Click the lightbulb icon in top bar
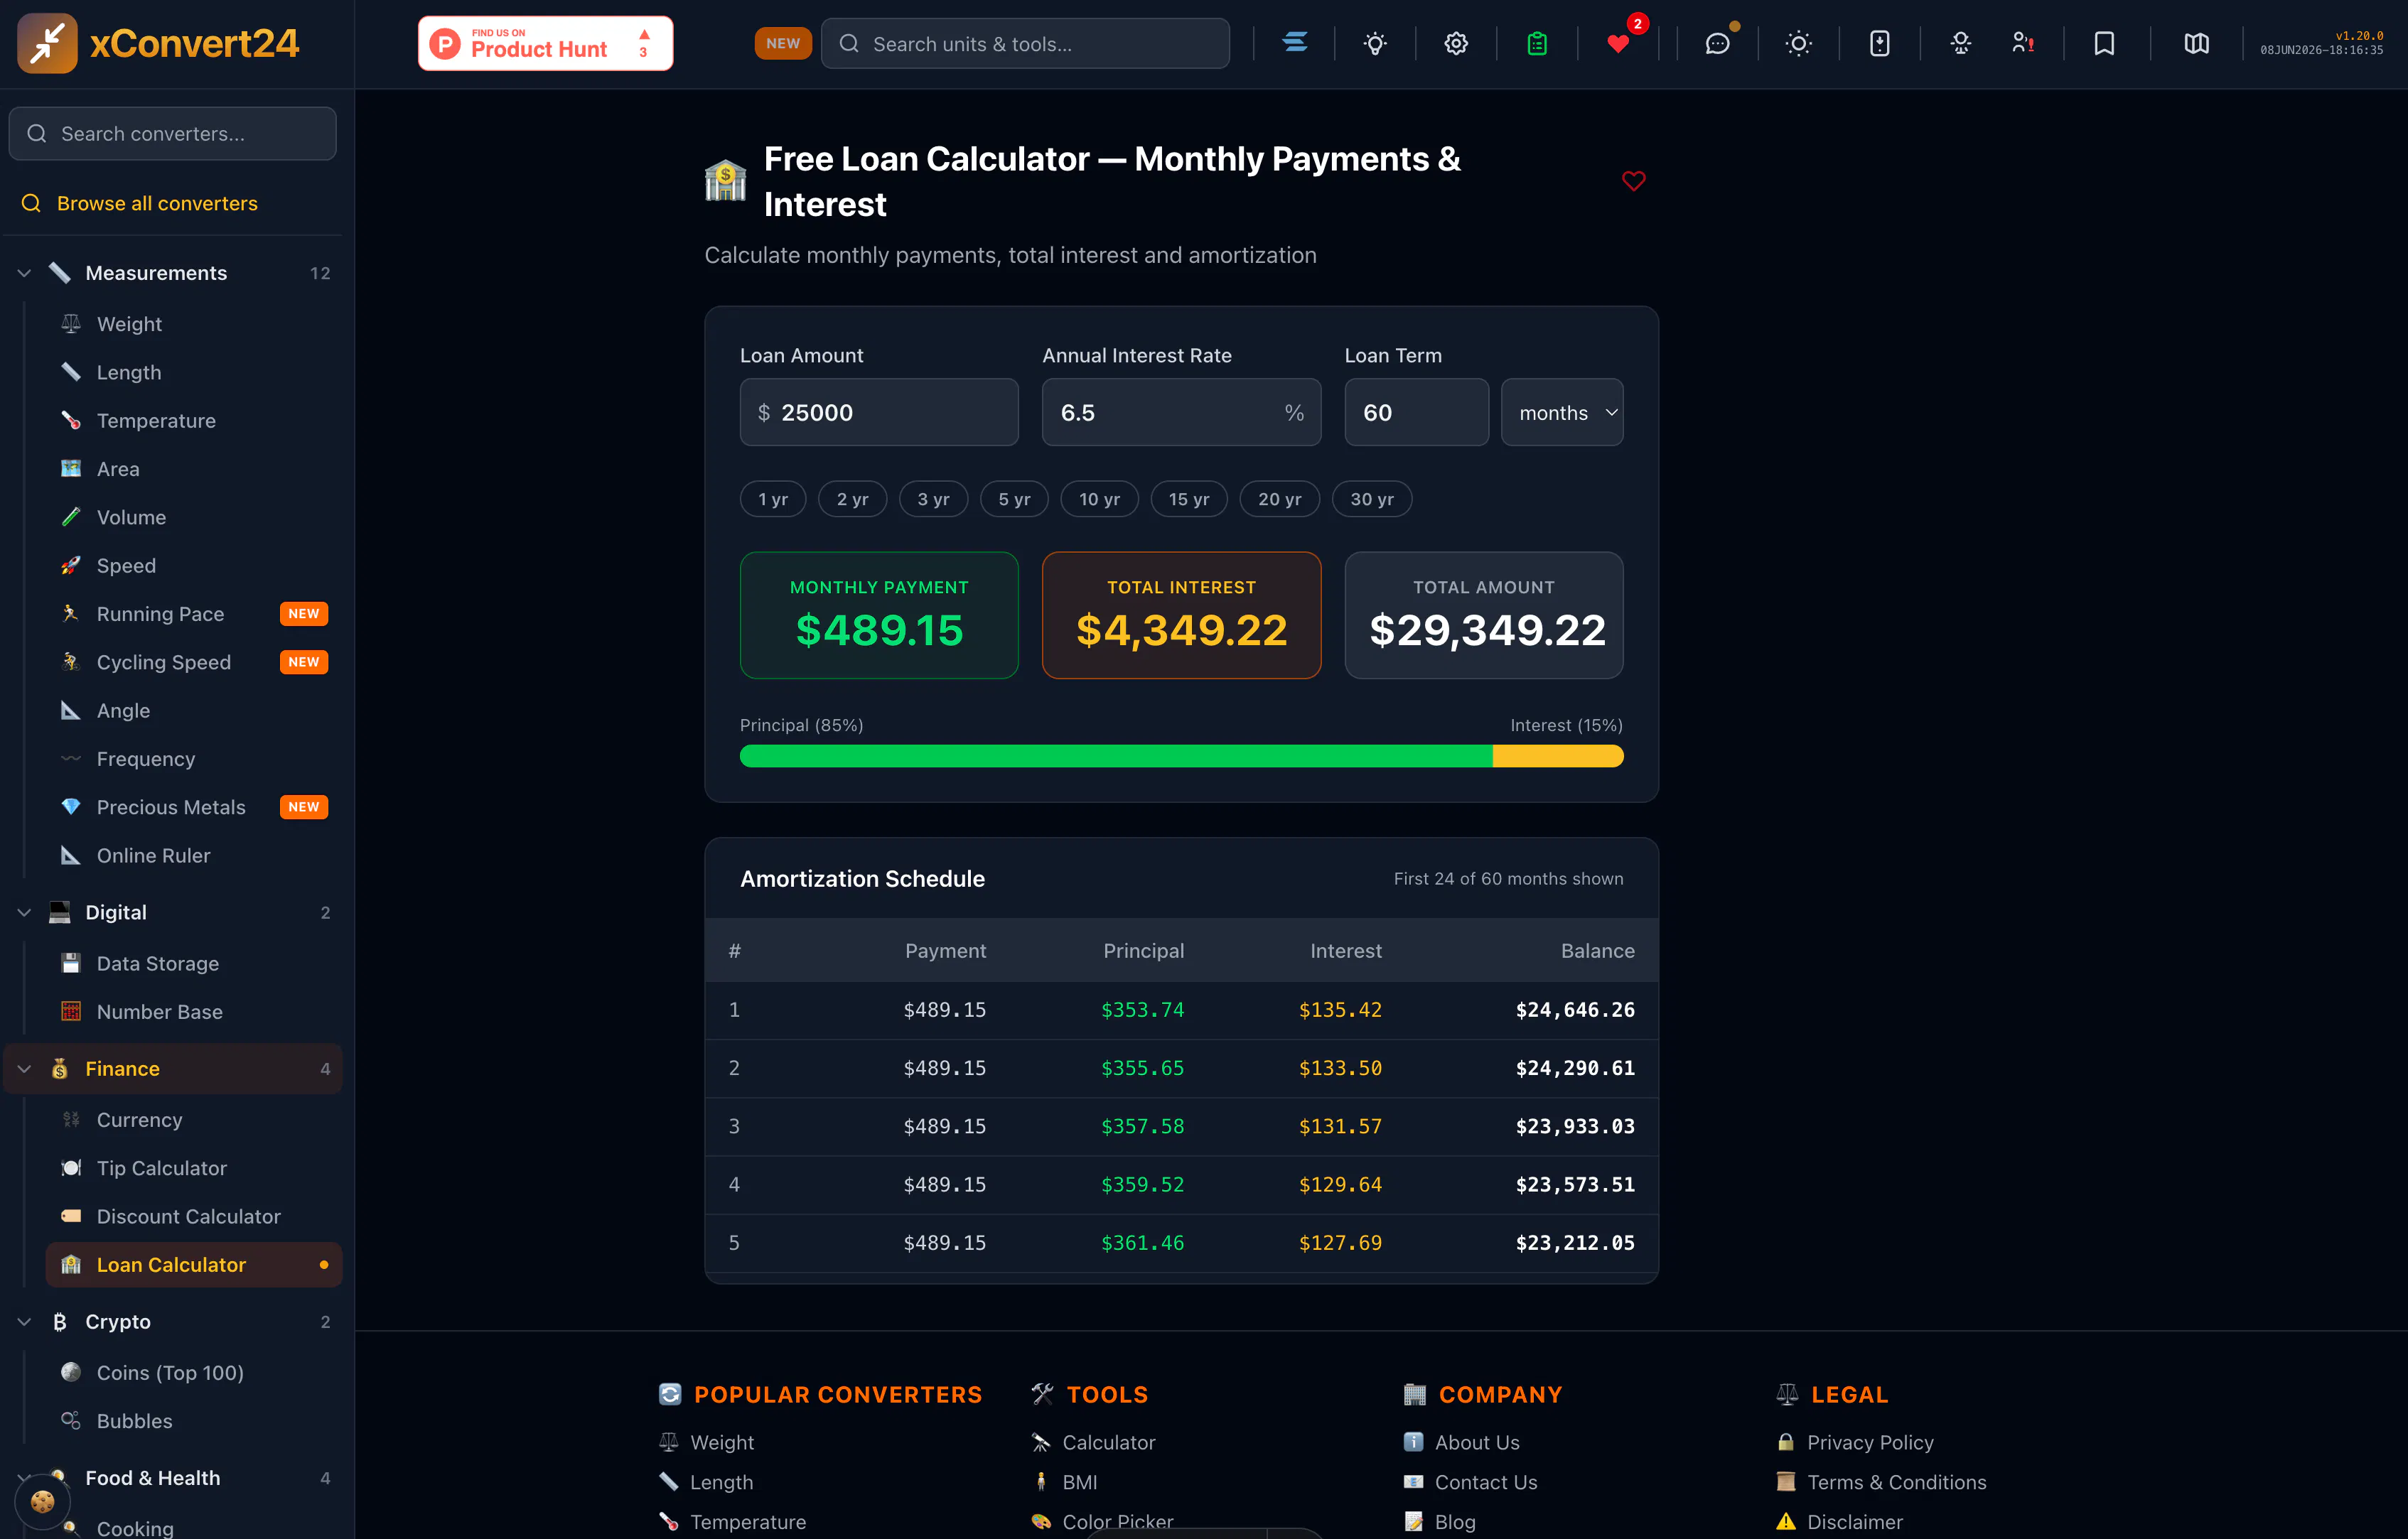The width and height of the screenshot is (2408, 1539). click(x=1375, y=43)
